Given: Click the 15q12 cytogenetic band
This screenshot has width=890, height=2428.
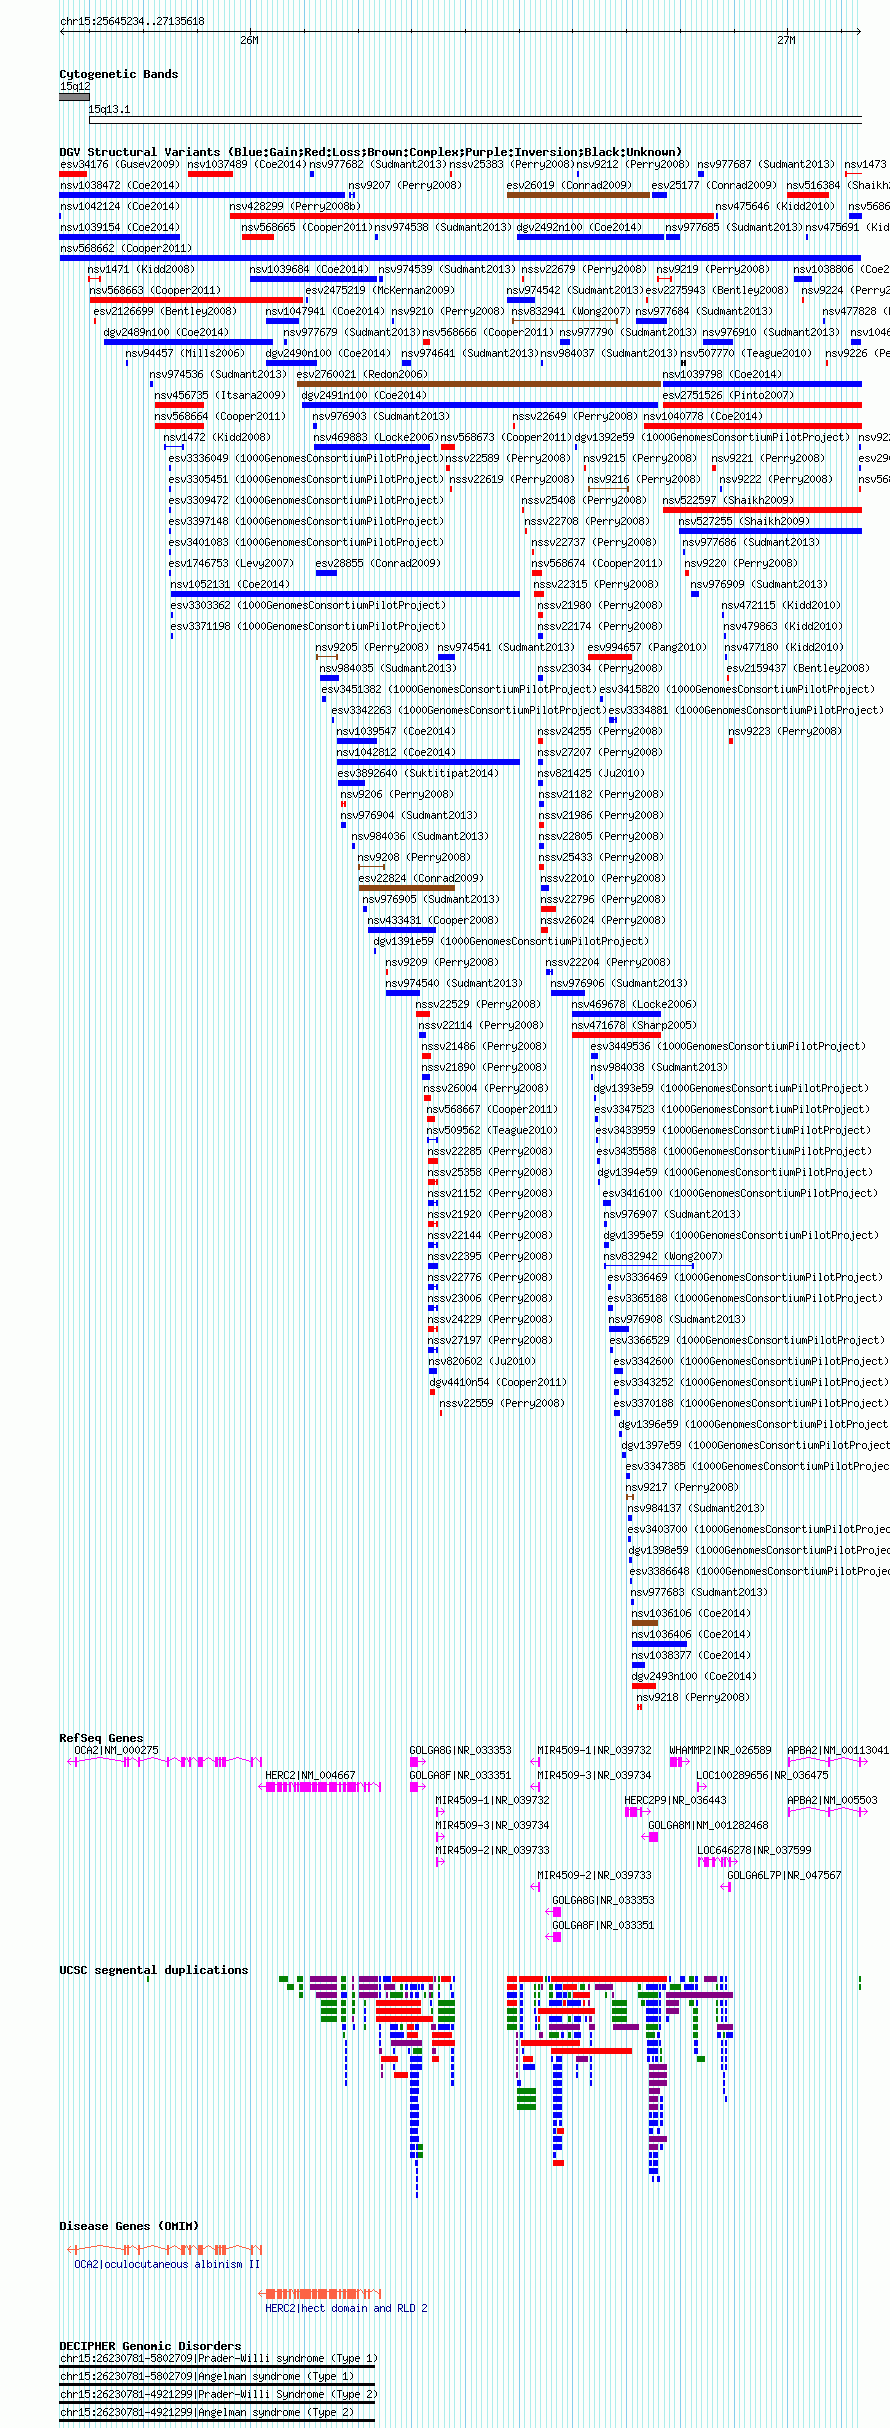Looking at the screenshot, I should click(74, 97).
